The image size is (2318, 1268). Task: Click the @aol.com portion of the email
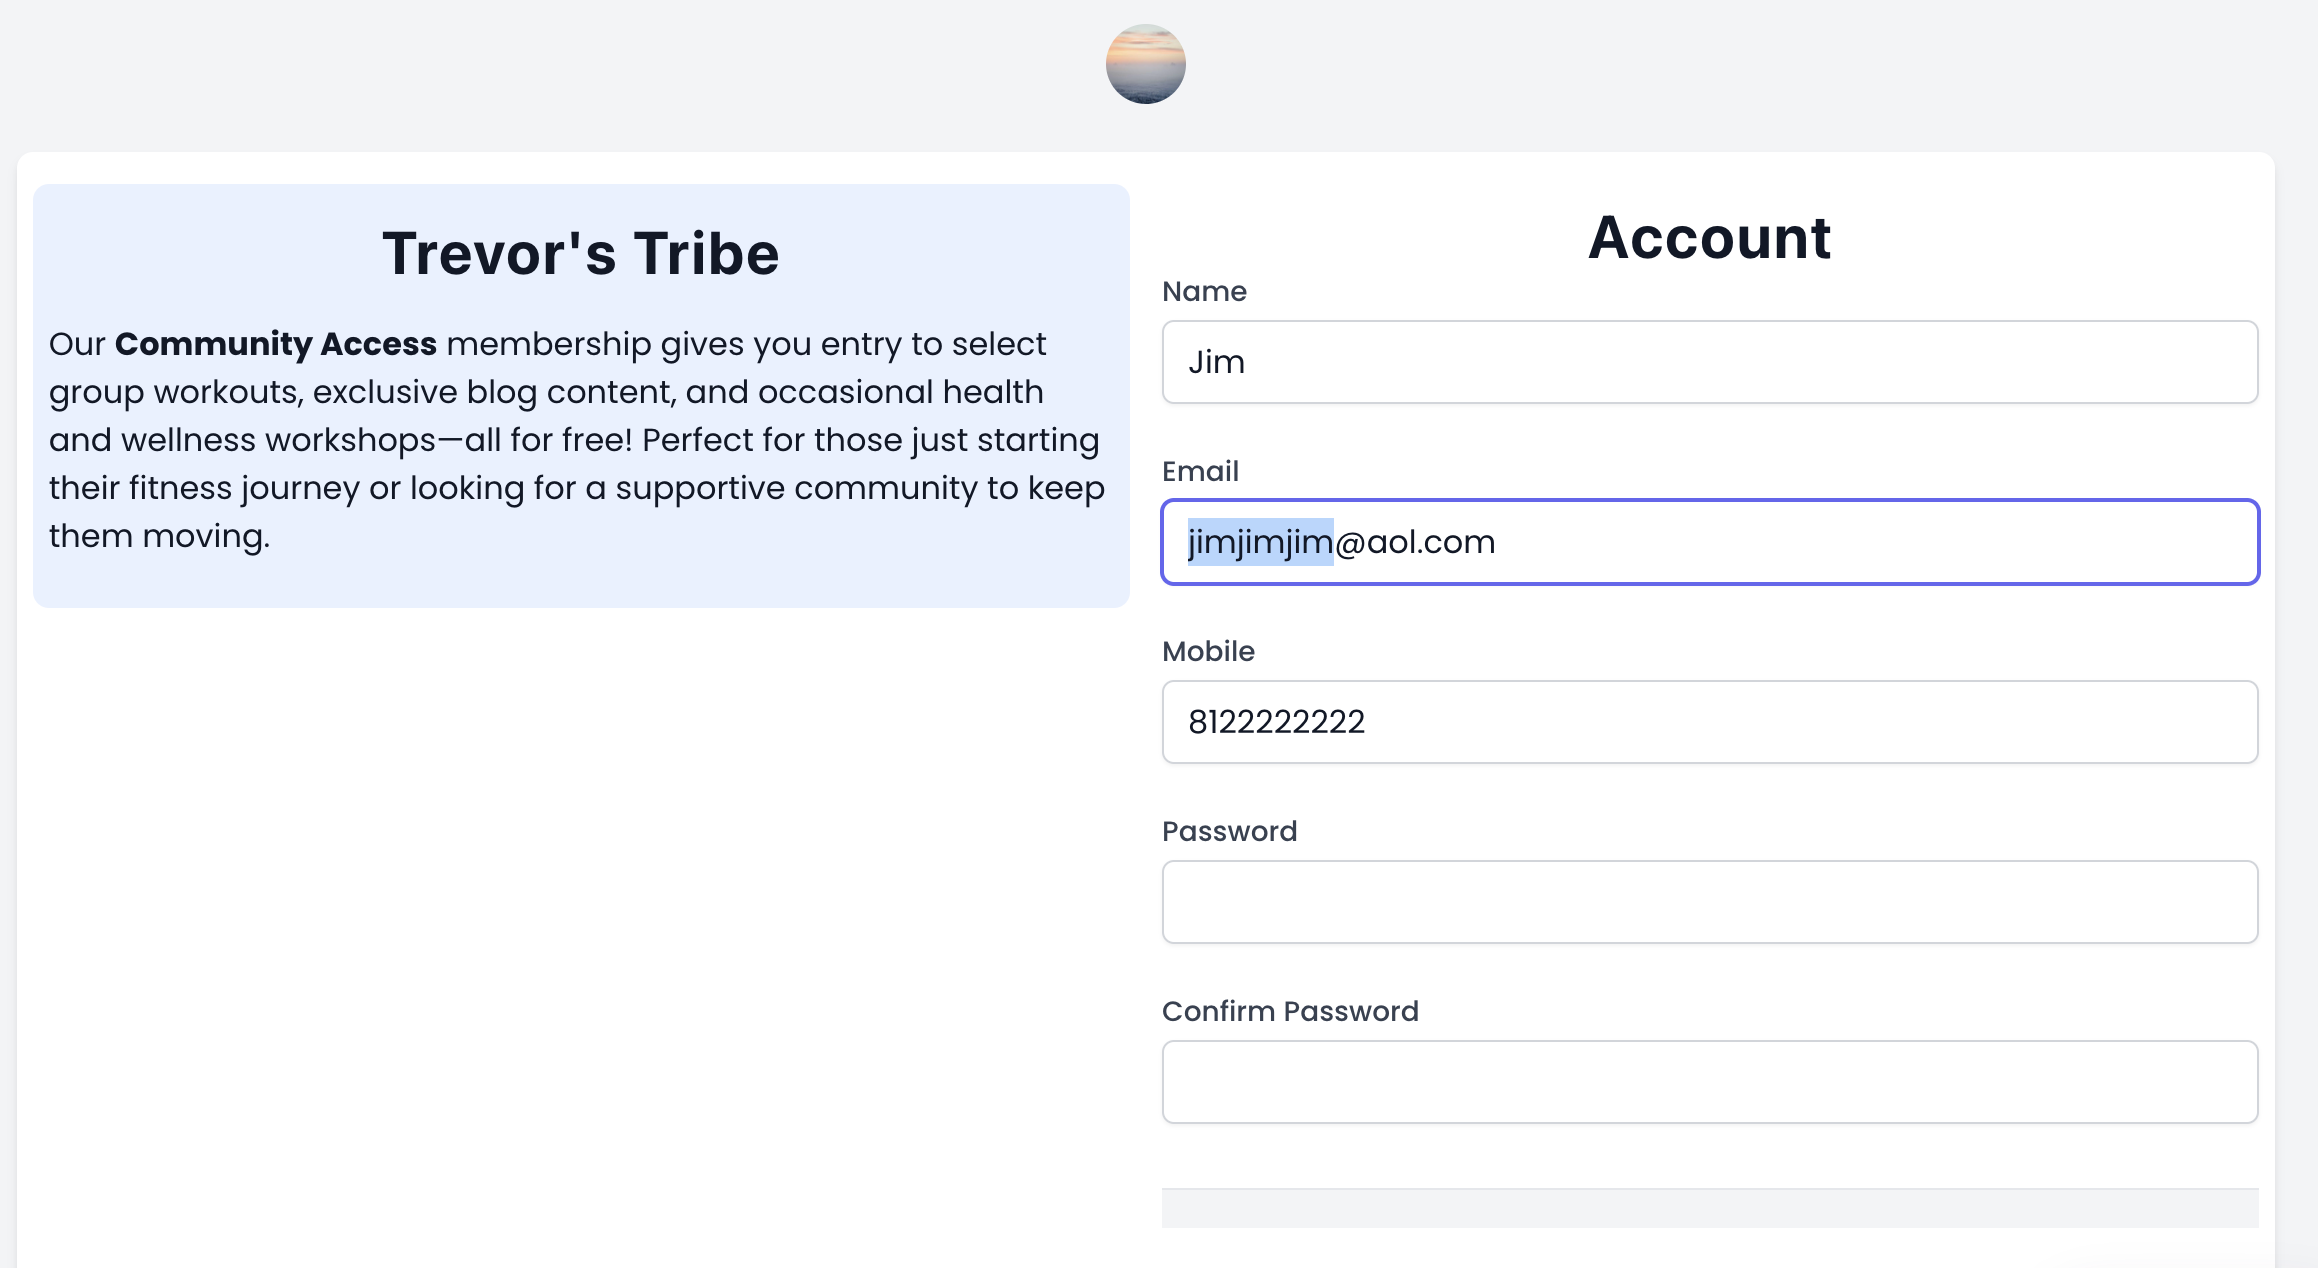click(1415, 542)
